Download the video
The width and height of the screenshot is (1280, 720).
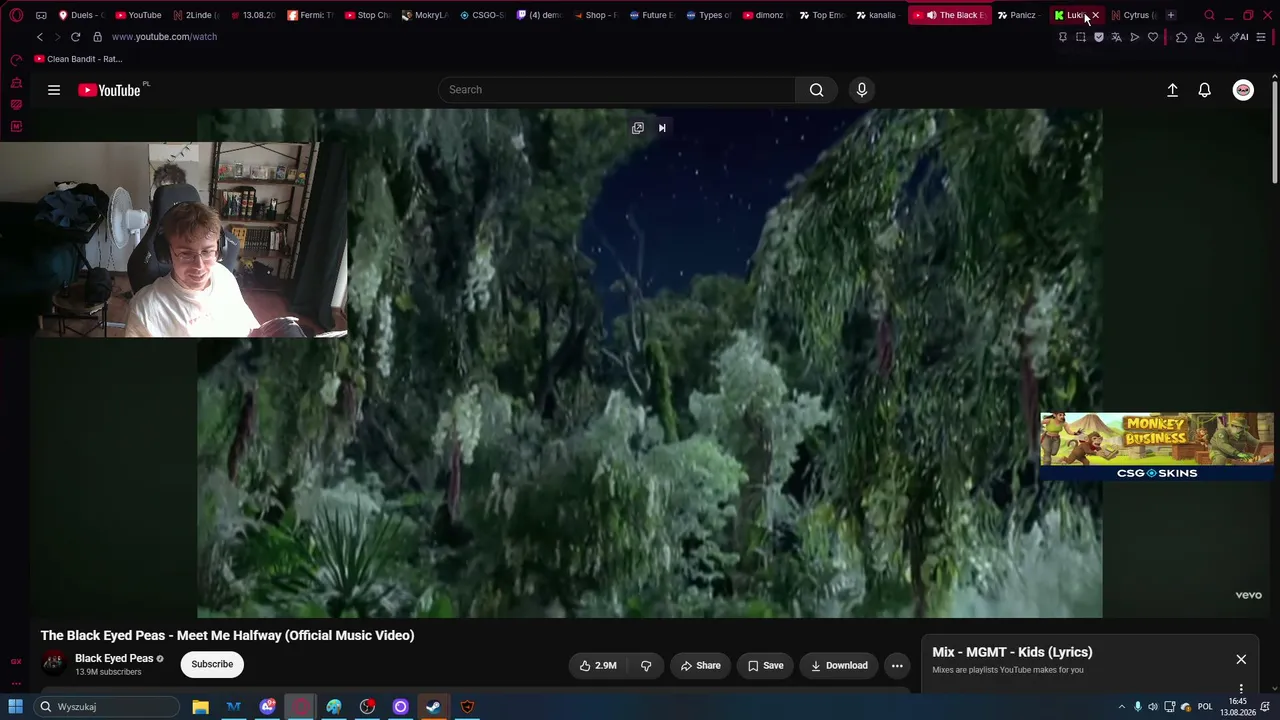tap(839, 665)
